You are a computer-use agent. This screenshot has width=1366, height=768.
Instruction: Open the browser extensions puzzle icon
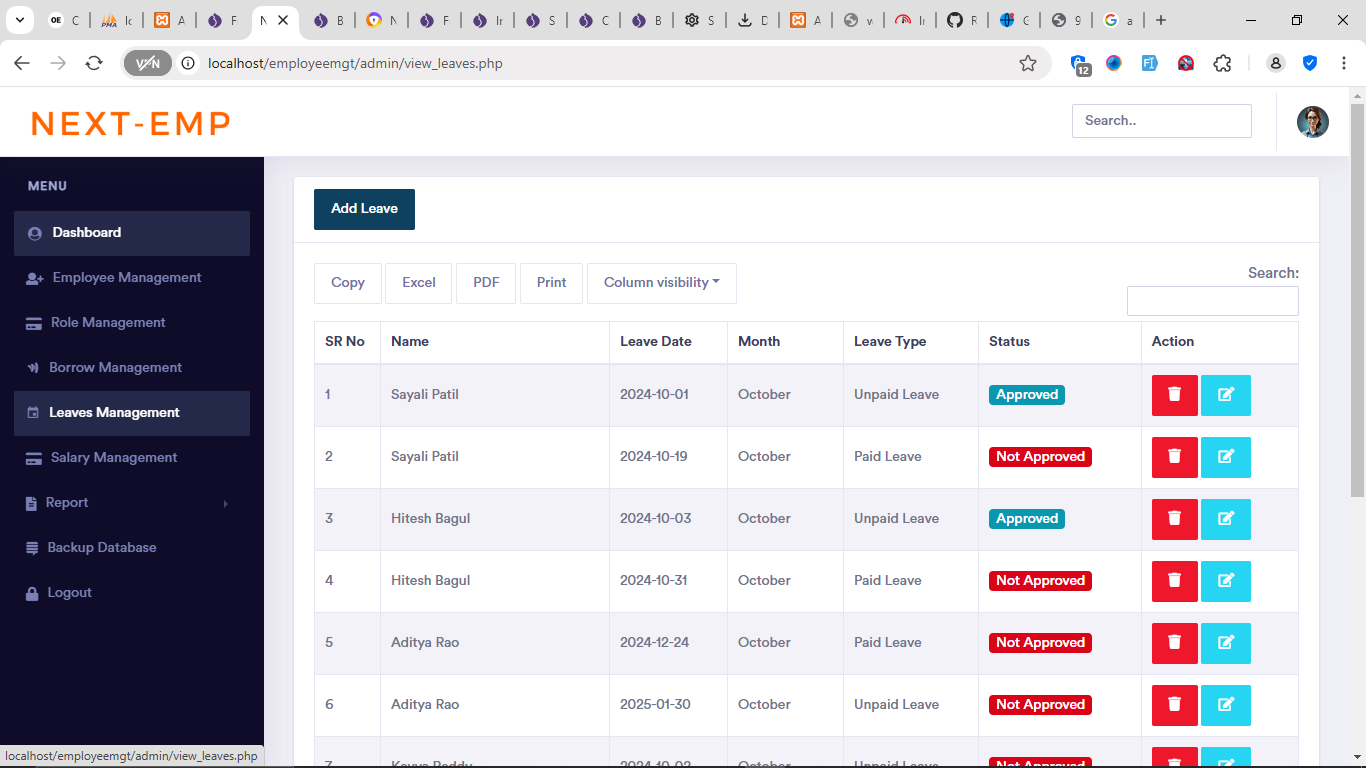click(1222, 63)
